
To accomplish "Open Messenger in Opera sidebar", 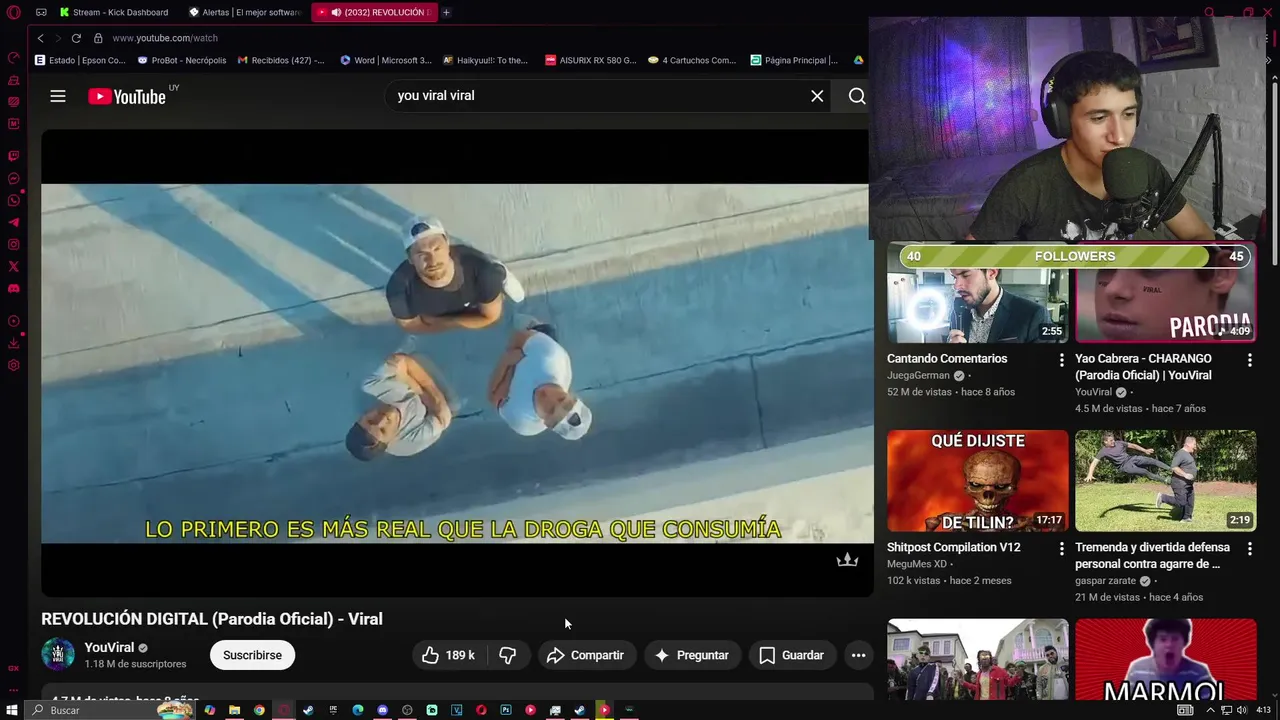I will click(13, 179).
